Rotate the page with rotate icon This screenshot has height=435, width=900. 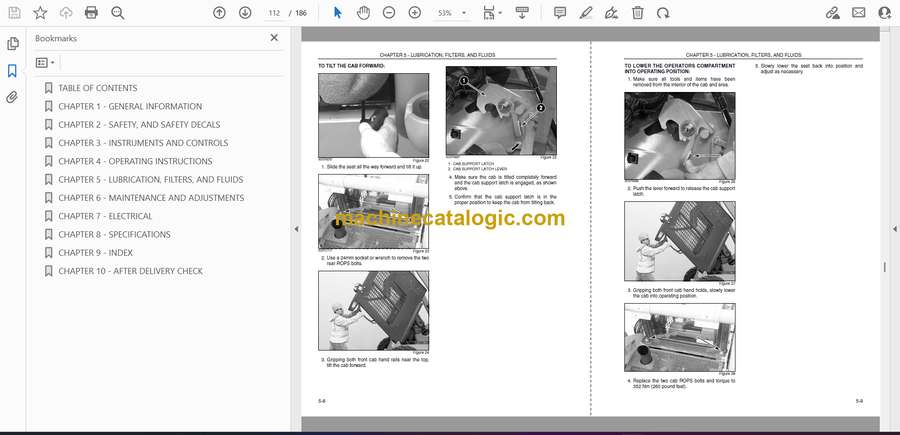coord(663,13)
